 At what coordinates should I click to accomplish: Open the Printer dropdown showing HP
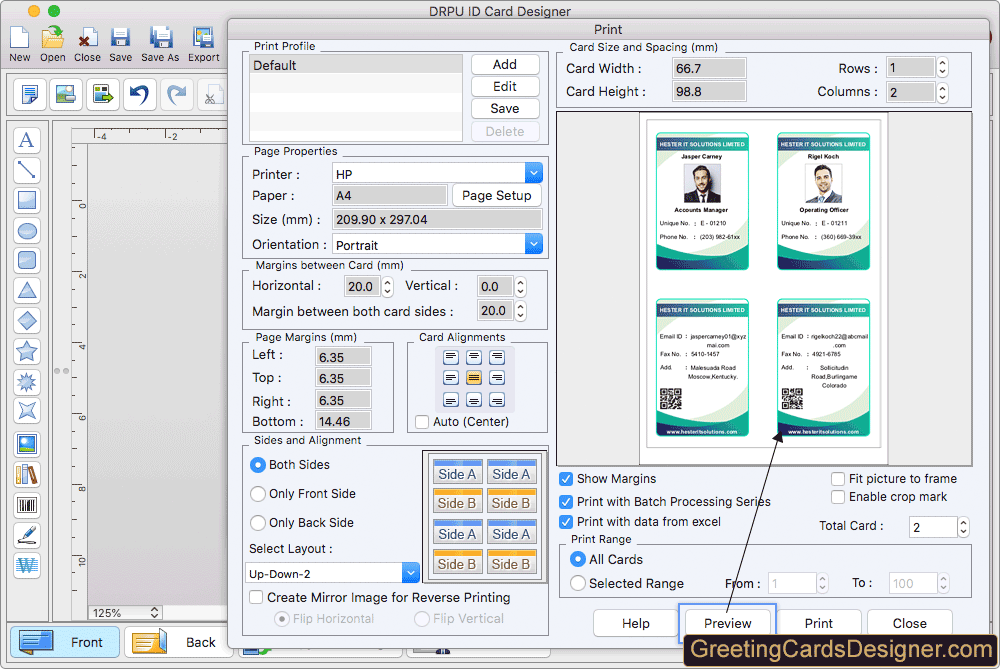(x=438, y=173)
